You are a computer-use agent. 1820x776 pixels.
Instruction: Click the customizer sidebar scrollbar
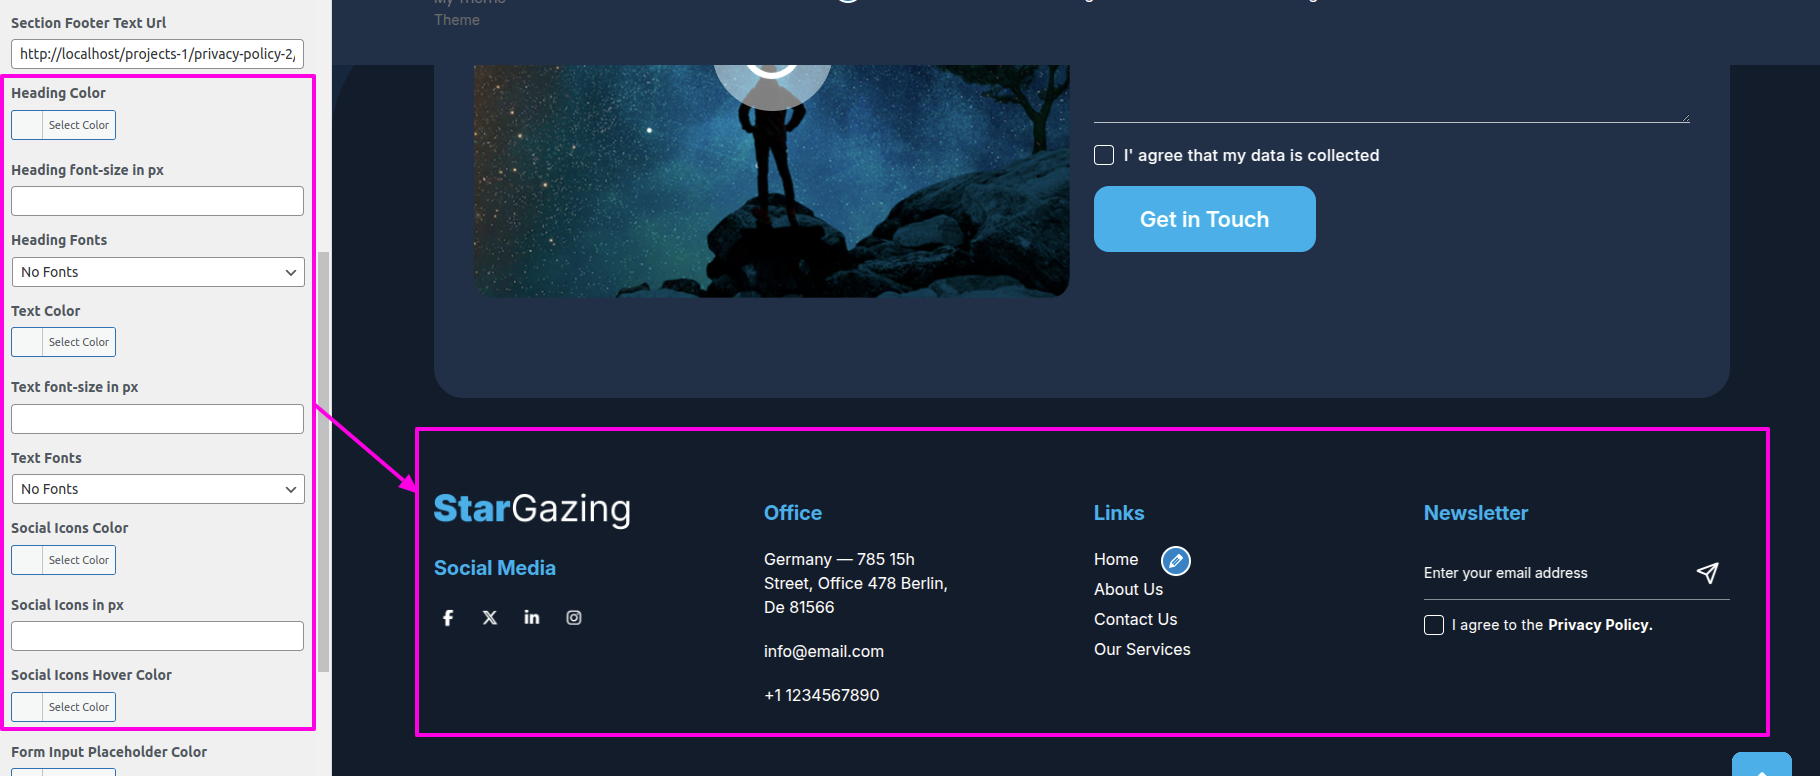pyautogui.click(x=323, y=460)
